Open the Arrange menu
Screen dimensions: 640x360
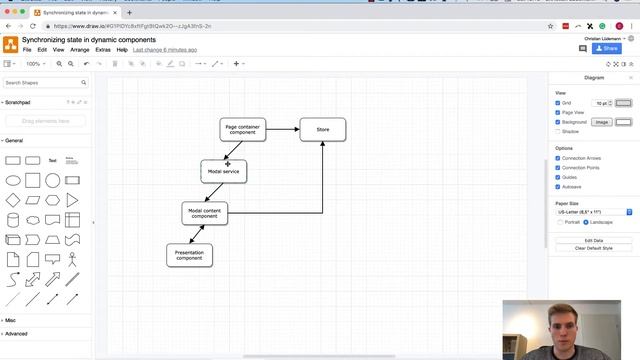click(80, 50)
